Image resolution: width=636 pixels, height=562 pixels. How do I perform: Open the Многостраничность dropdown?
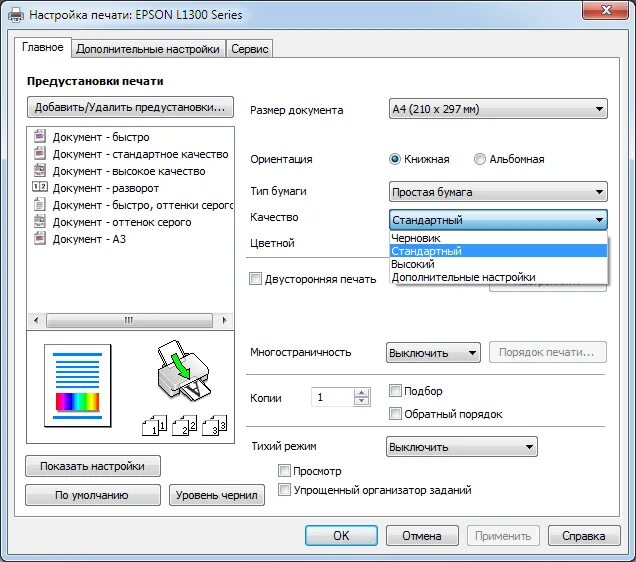(433, 353)
